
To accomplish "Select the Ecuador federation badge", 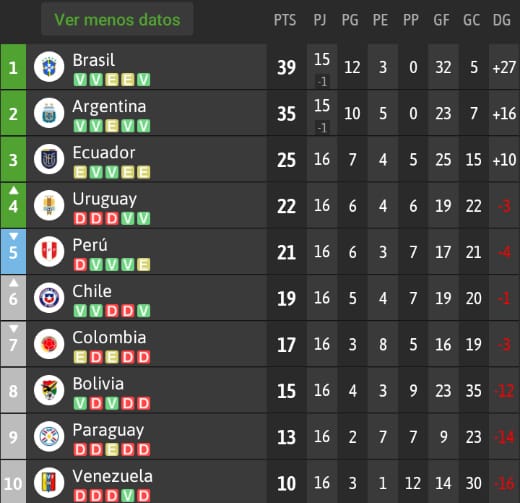I will click(49, 159).
